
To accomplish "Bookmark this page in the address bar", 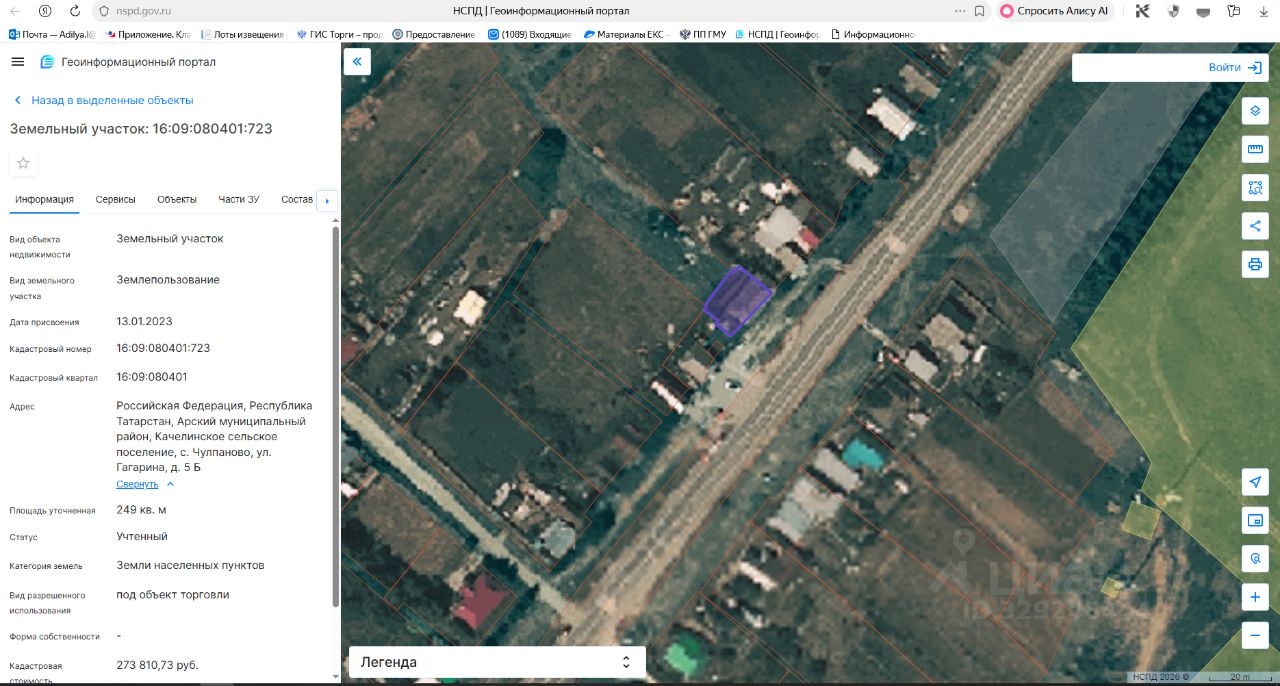I will click(x=979, y=11).
